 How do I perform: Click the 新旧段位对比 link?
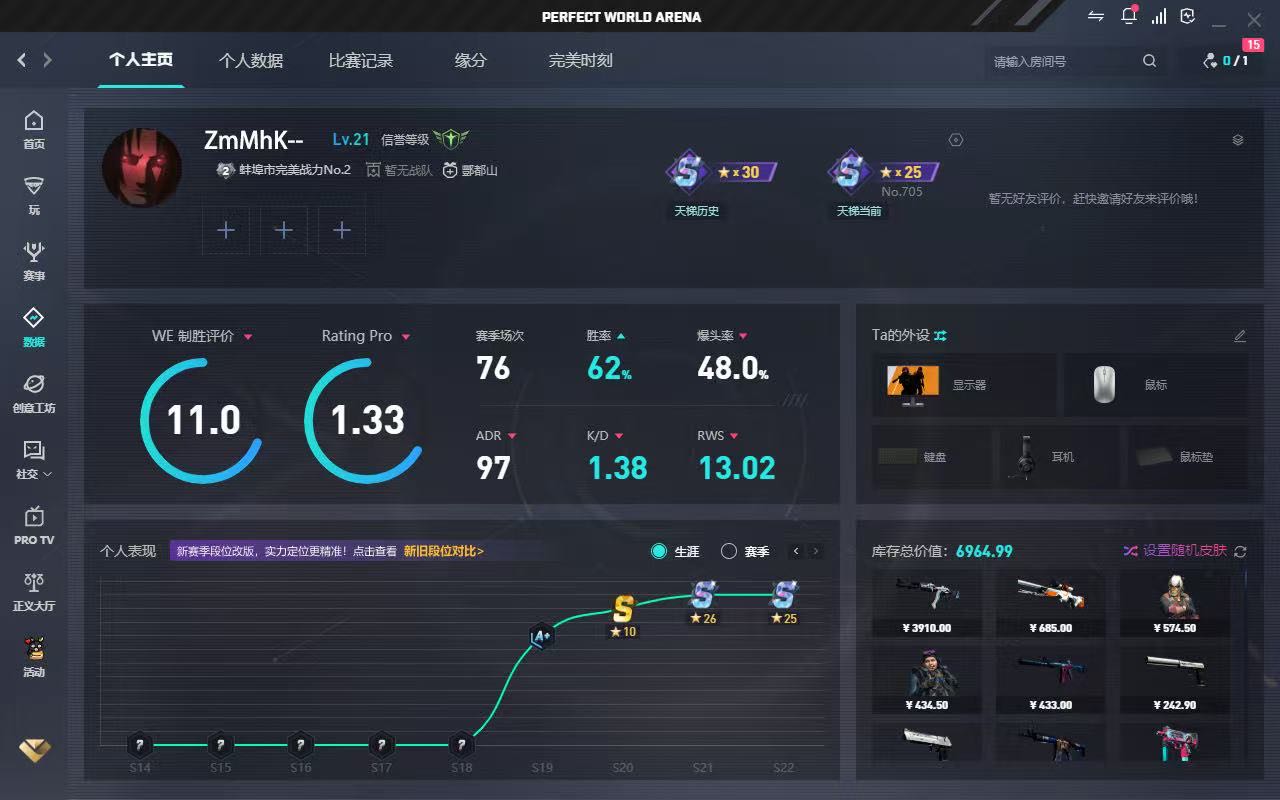(443, 551)
